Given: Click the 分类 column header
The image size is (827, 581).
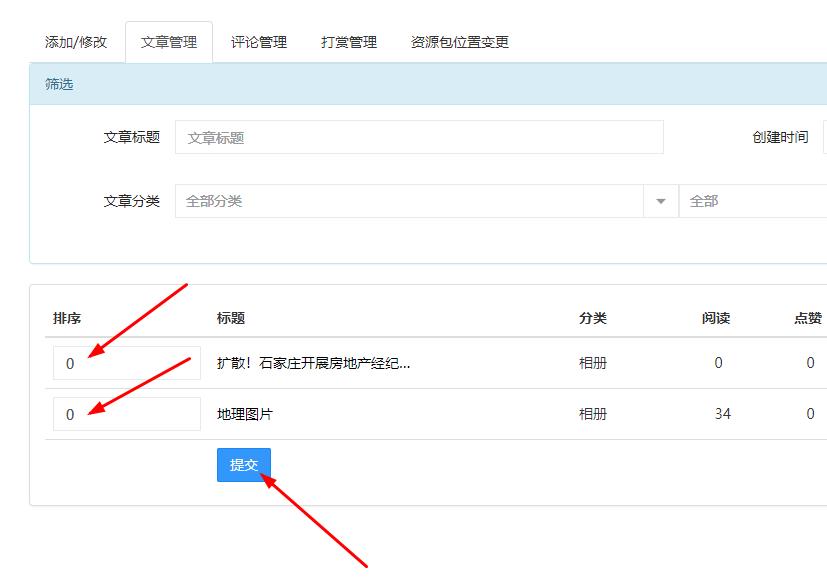Looking at the screenshot, I should 593,318.
